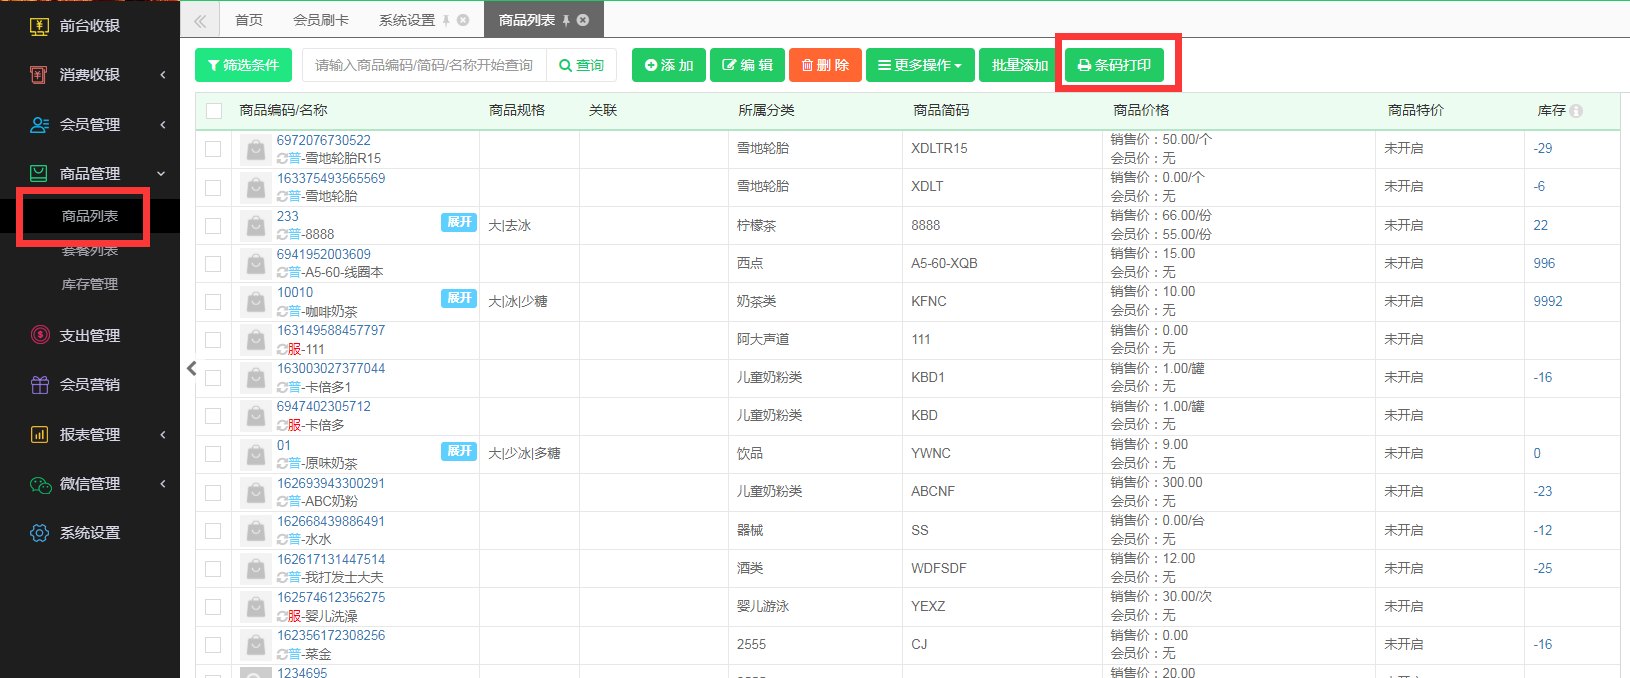
Task: Click the help icon beside 库存 header
Action: point(1576,111)
